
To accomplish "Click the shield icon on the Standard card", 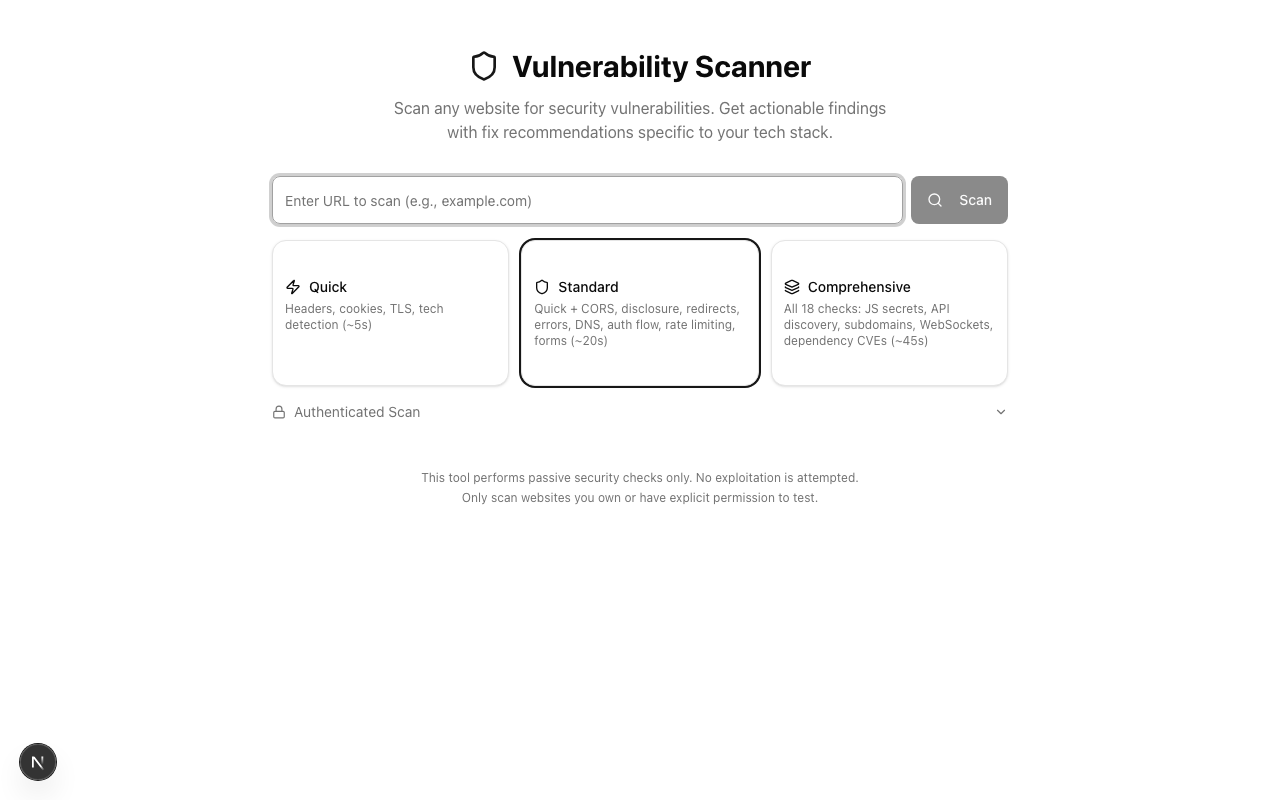I will click(542, 287).
